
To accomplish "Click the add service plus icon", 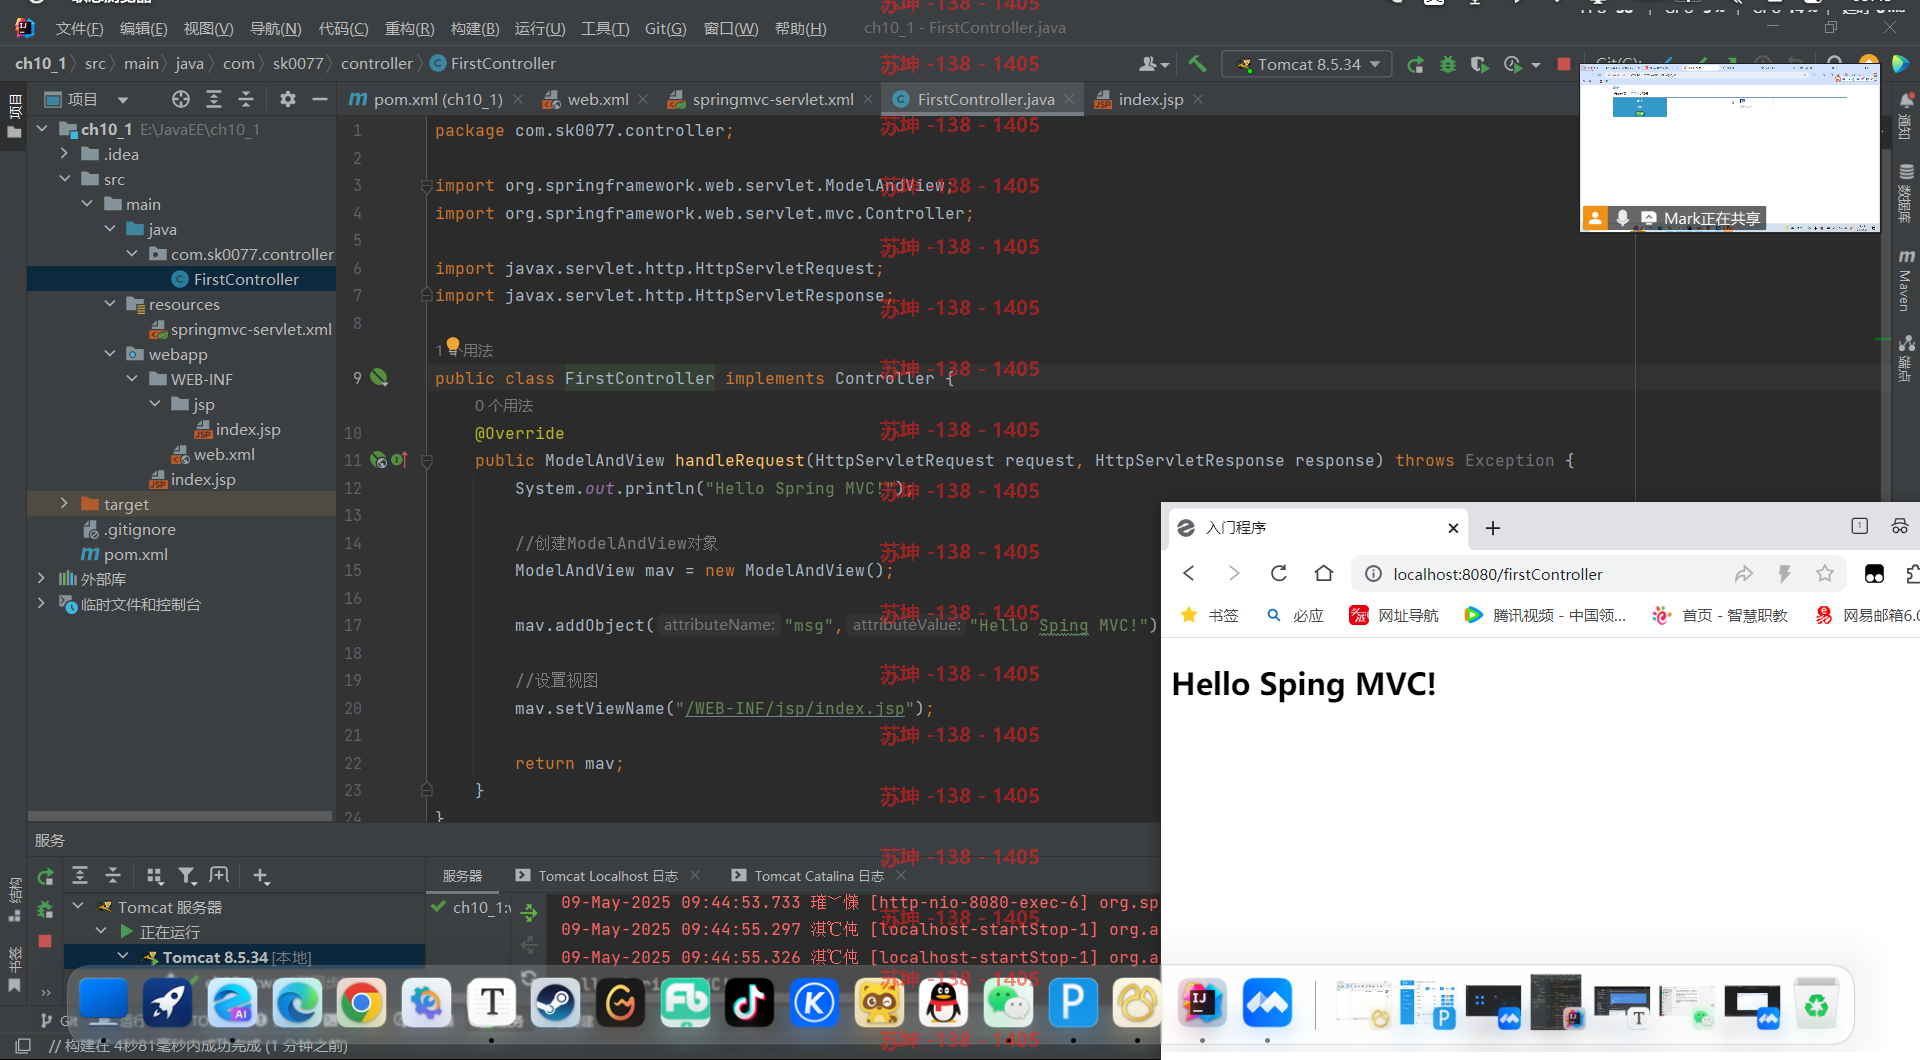I will point(261,876).
